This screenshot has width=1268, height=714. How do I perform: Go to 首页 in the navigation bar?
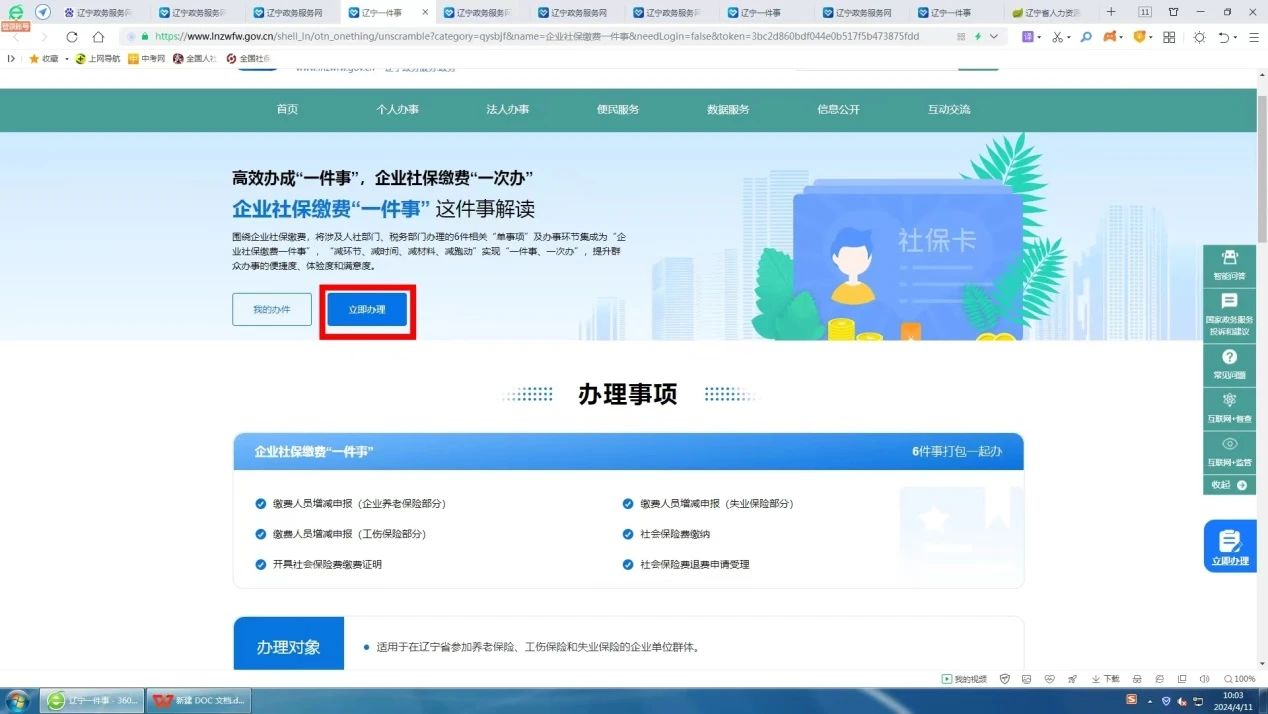coord(288,110)
